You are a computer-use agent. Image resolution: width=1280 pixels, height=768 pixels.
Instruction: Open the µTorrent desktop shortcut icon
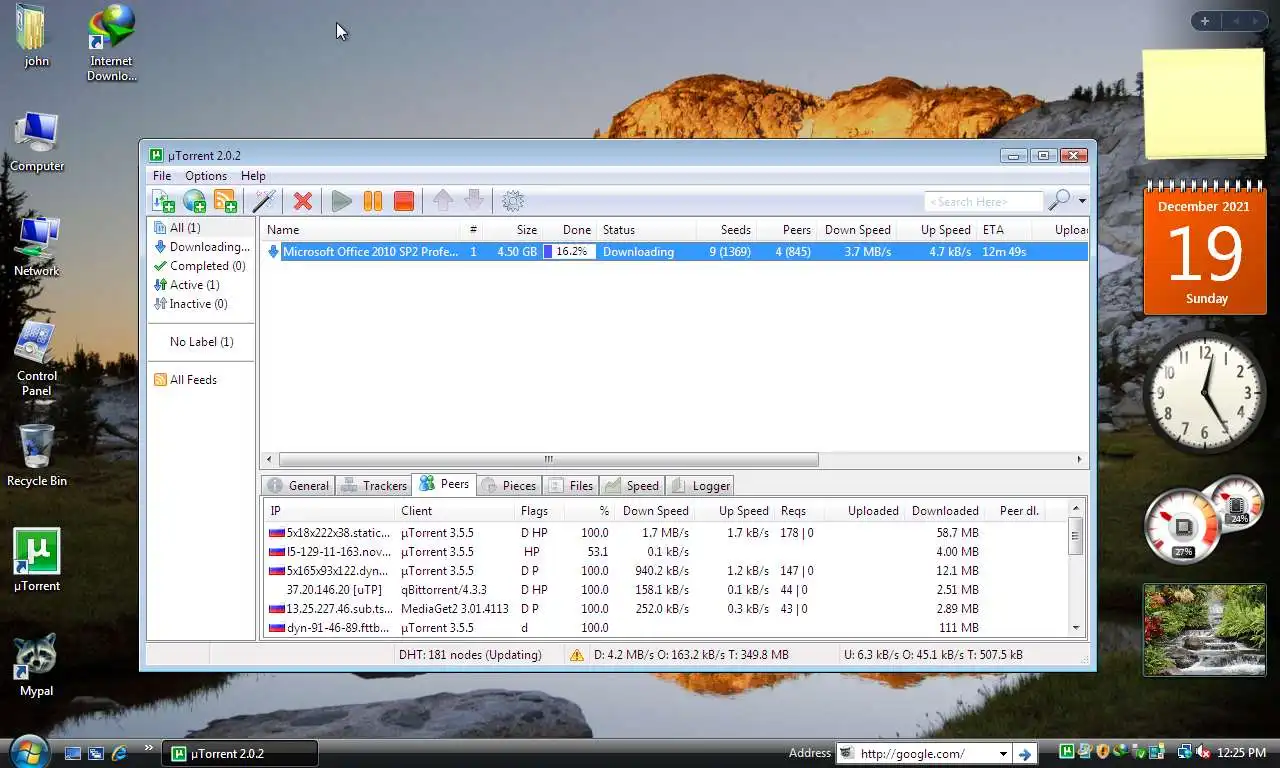tap(37, 561)
